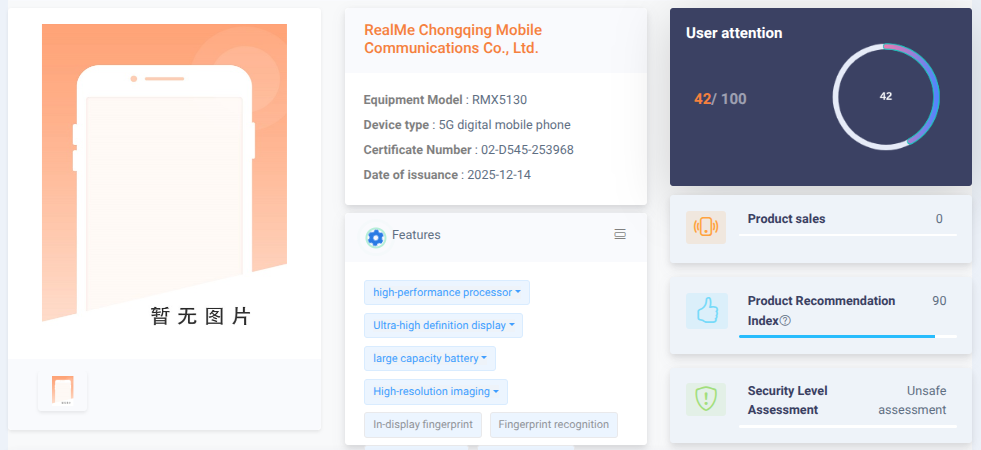The image size is (981, 450).
Task: Click the User attention circular gauge
Action: 885,97
